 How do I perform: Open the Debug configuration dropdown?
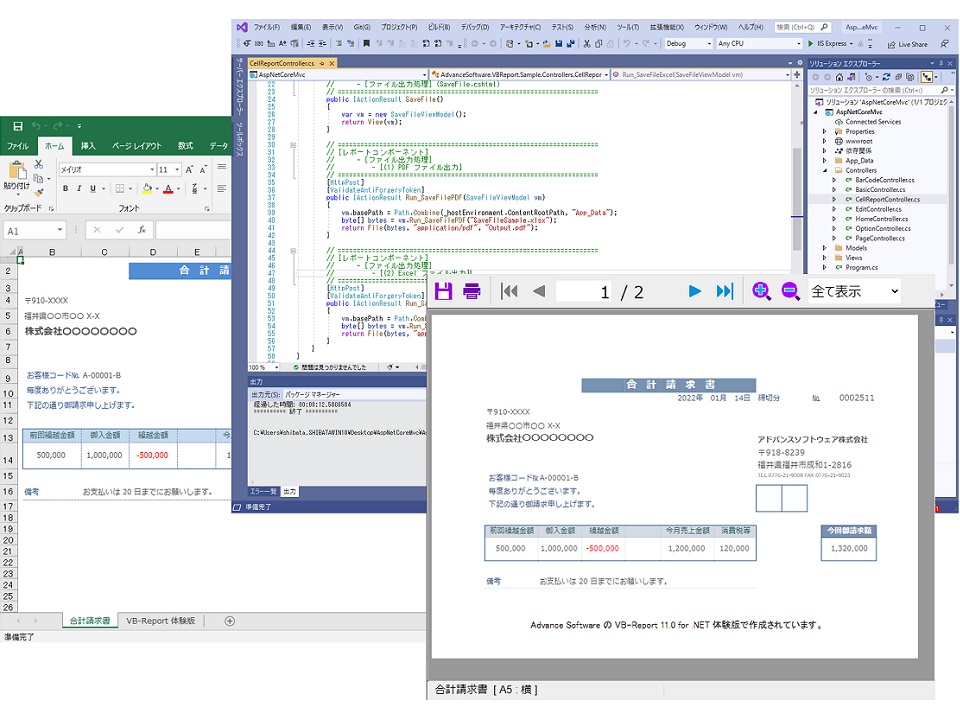689,43
